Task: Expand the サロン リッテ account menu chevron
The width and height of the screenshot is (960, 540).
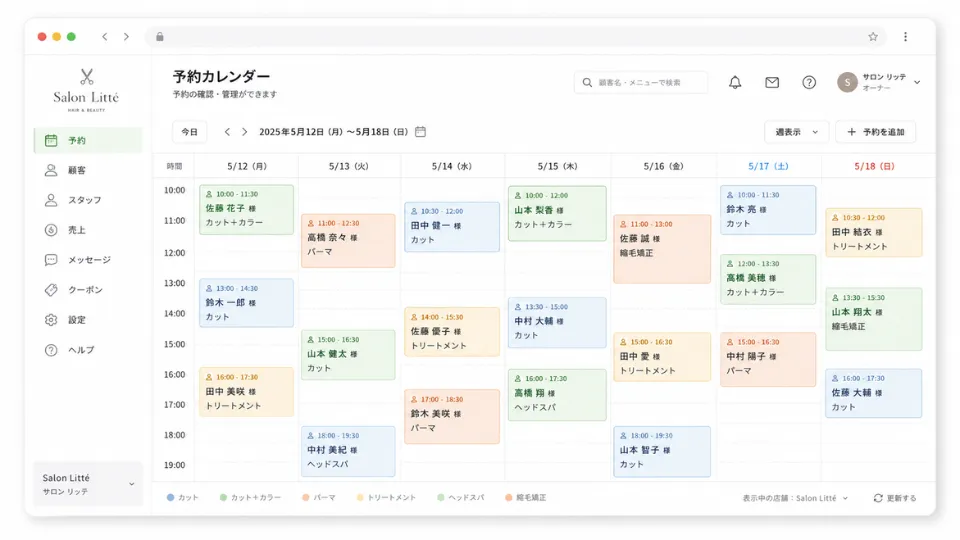Action: [x=917, y=82]
